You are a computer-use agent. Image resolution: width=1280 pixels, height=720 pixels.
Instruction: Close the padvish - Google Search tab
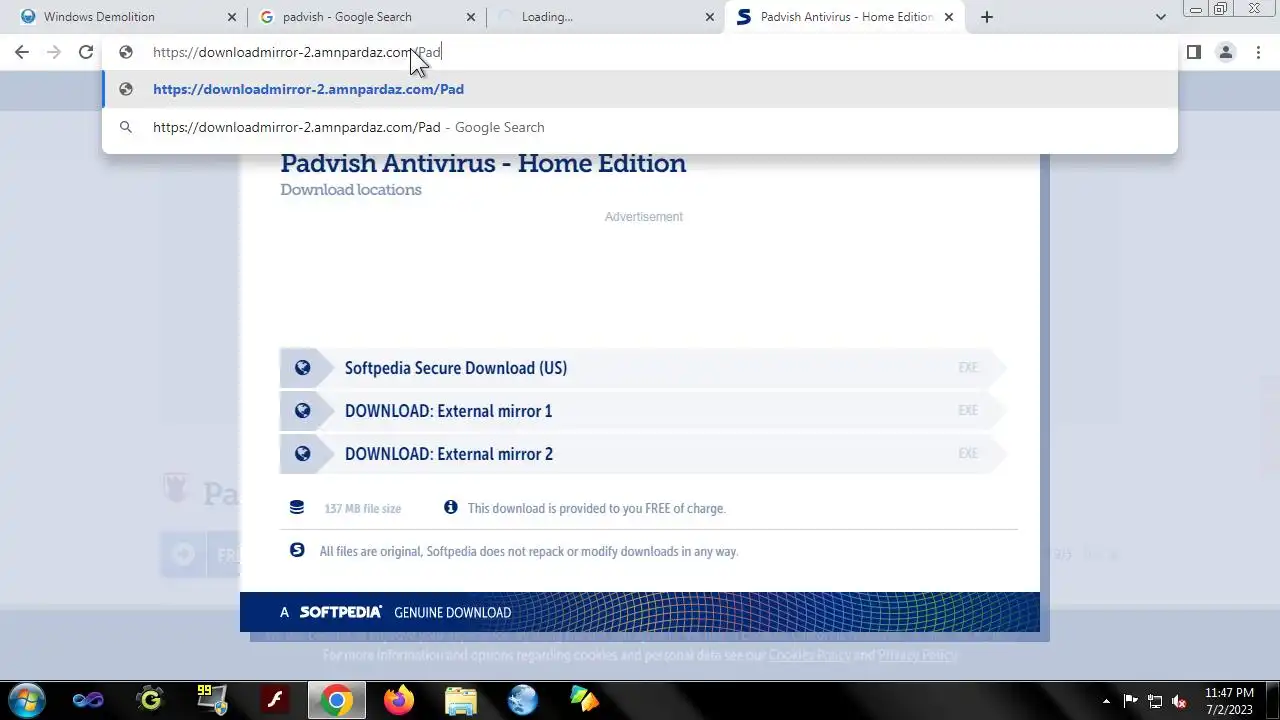tap(471, 17)
